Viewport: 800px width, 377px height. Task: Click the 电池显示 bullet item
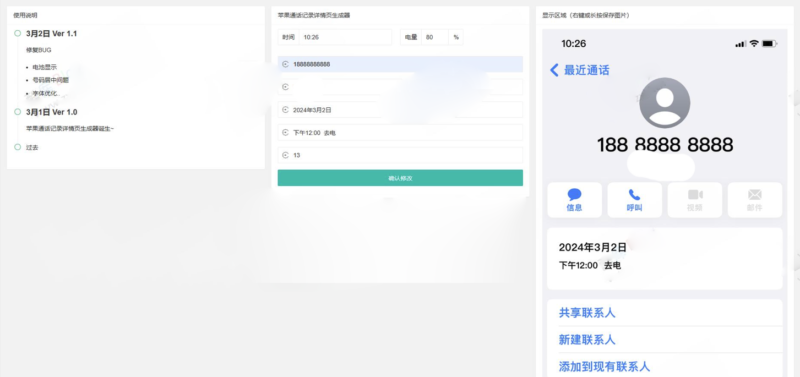pyautogui.click(x=45, y=67)
